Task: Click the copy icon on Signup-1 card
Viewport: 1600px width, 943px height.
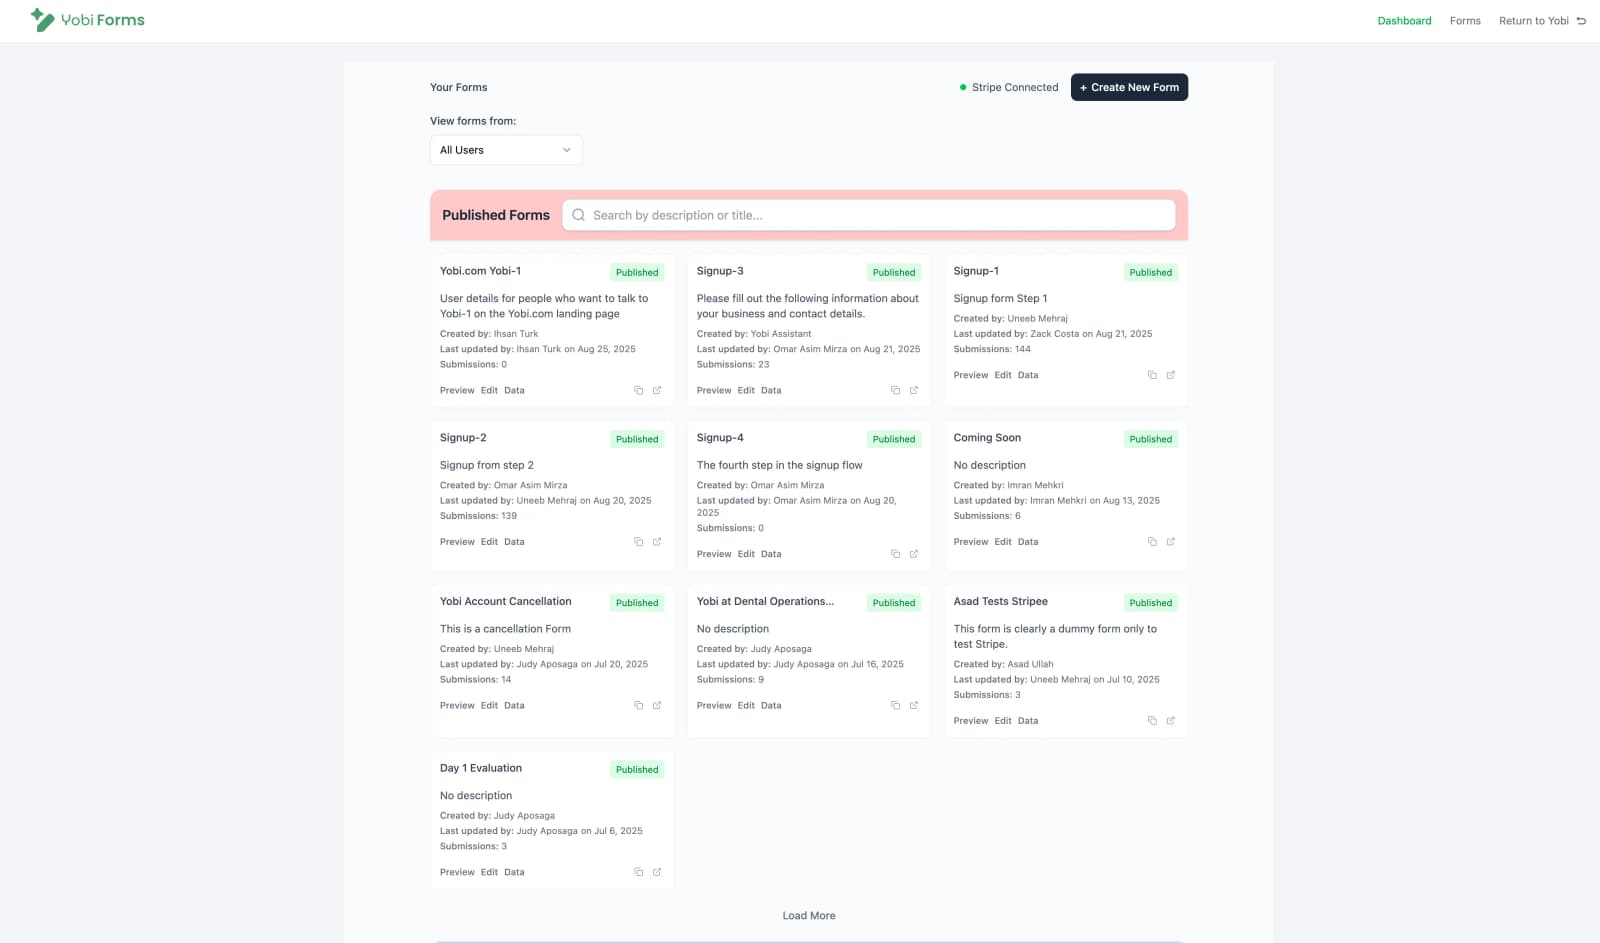Action: pyautogui.click(x=1152, y=376)
